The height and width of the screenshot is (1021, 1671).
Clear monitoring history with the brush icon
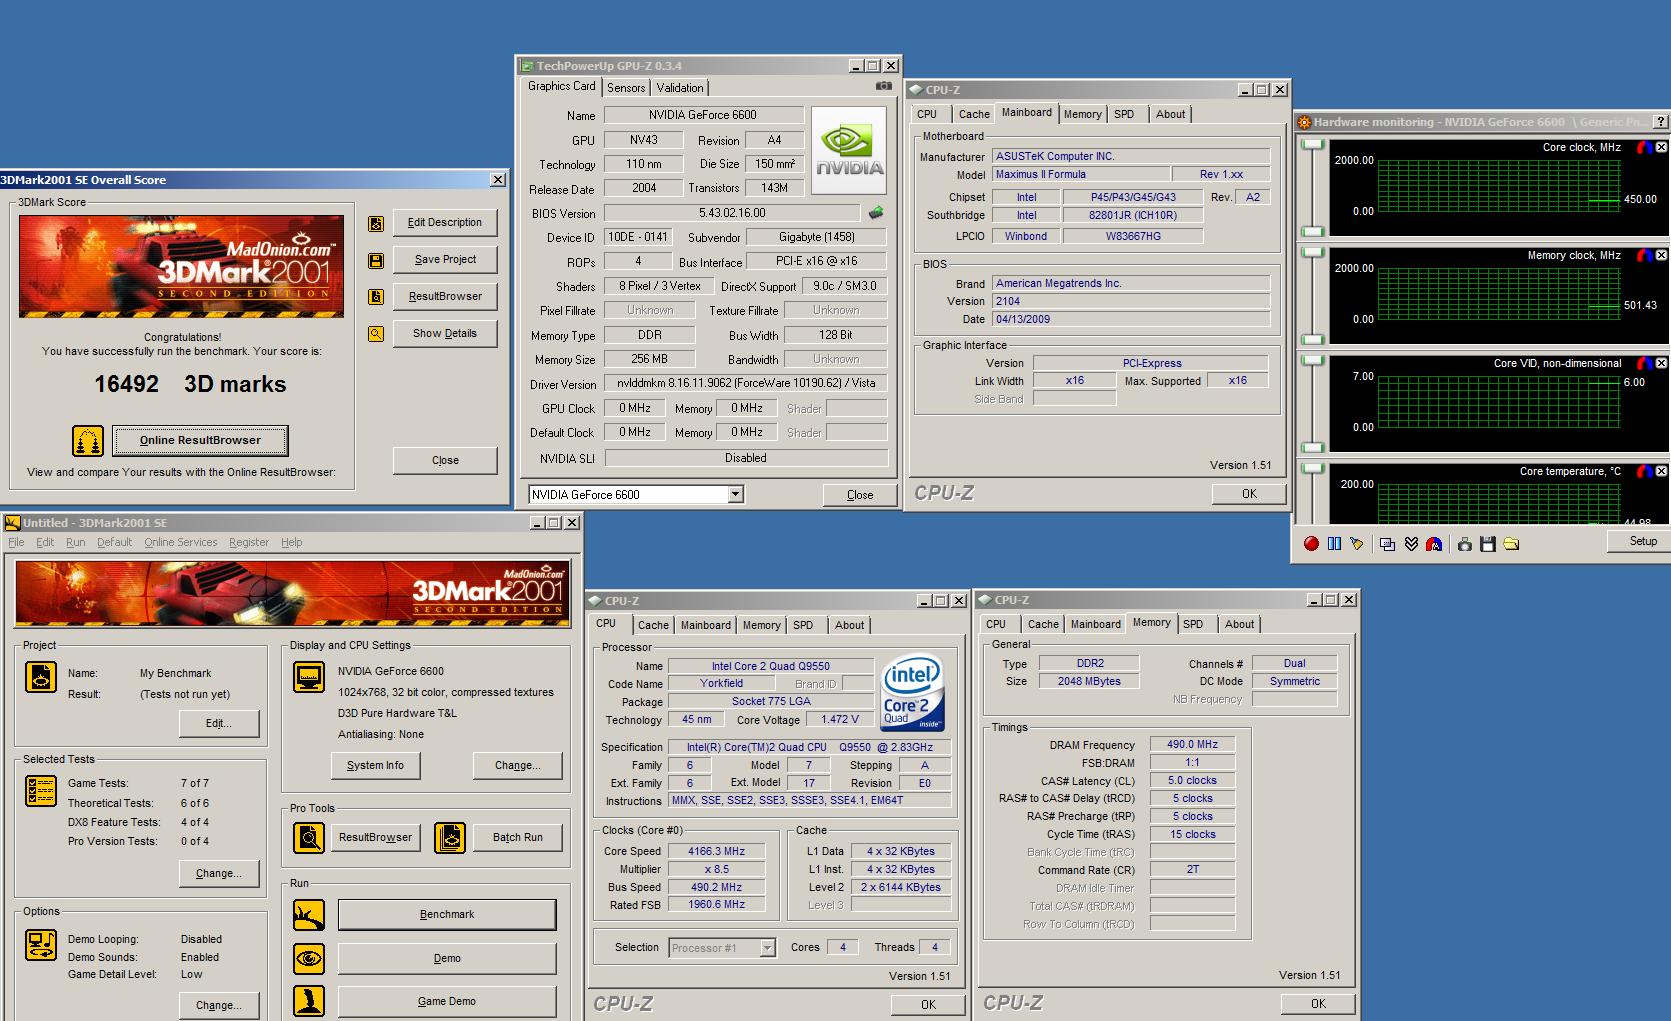[1357, 543]
